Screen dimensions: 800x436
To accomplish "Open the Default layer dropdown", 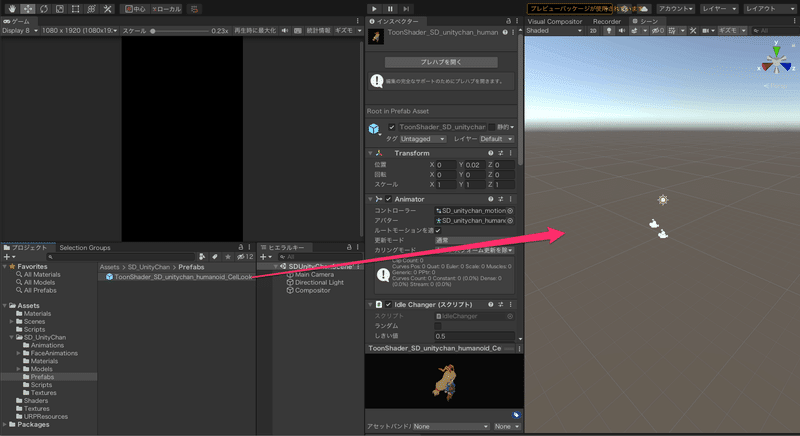I will click(496, 139).
